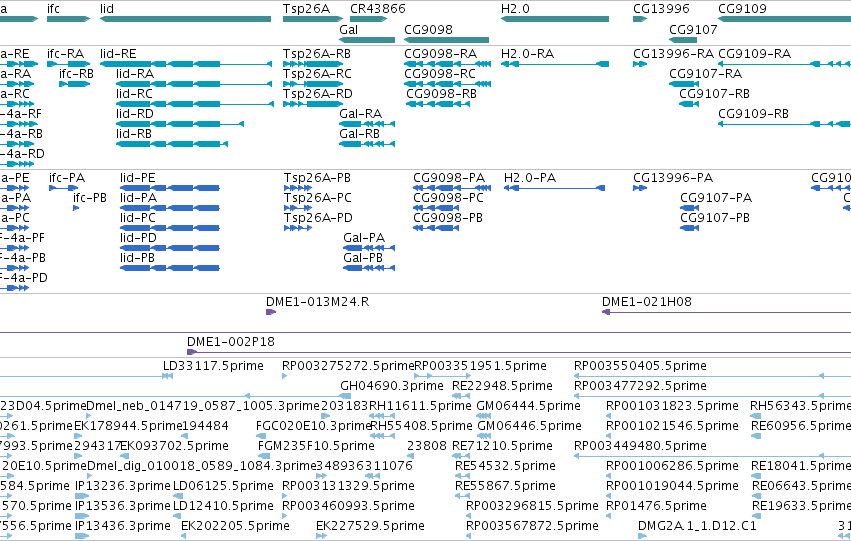Select the IP13236.3prime EST

[x=82, y=496]
